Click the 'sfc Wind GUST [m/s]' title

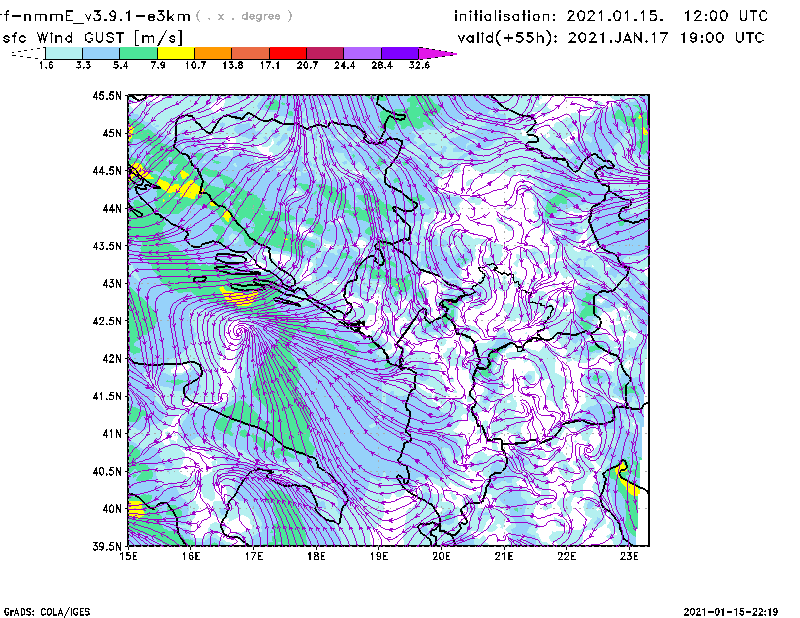tap(93, 38)
